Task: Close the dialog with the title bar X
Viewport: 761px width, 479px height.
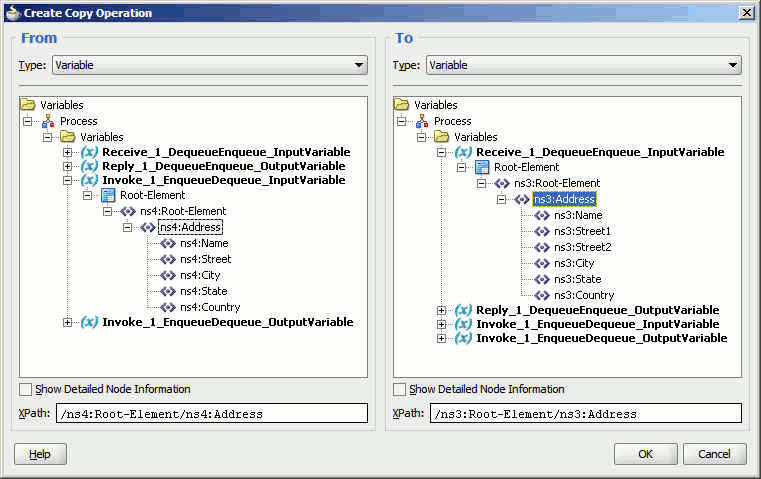Action: [x=746, y=13]
